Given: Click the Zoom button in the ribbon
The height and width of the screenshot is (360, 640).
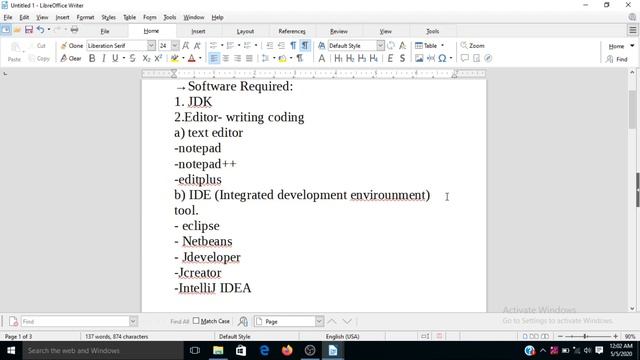Looking at the screenshot, I should coord(473,46).
